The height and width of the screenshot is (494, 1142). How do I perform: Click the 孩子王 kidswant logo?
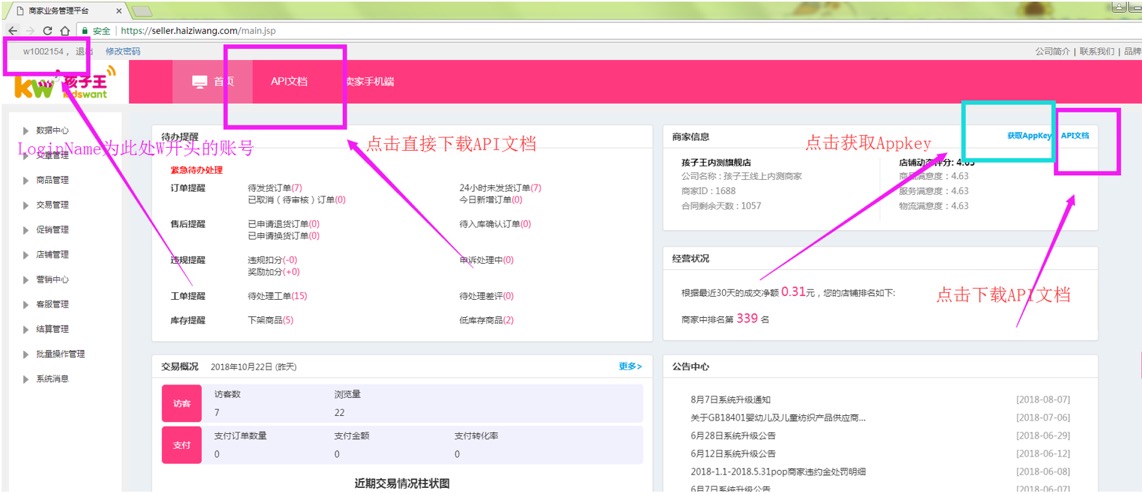coord(66,82)
